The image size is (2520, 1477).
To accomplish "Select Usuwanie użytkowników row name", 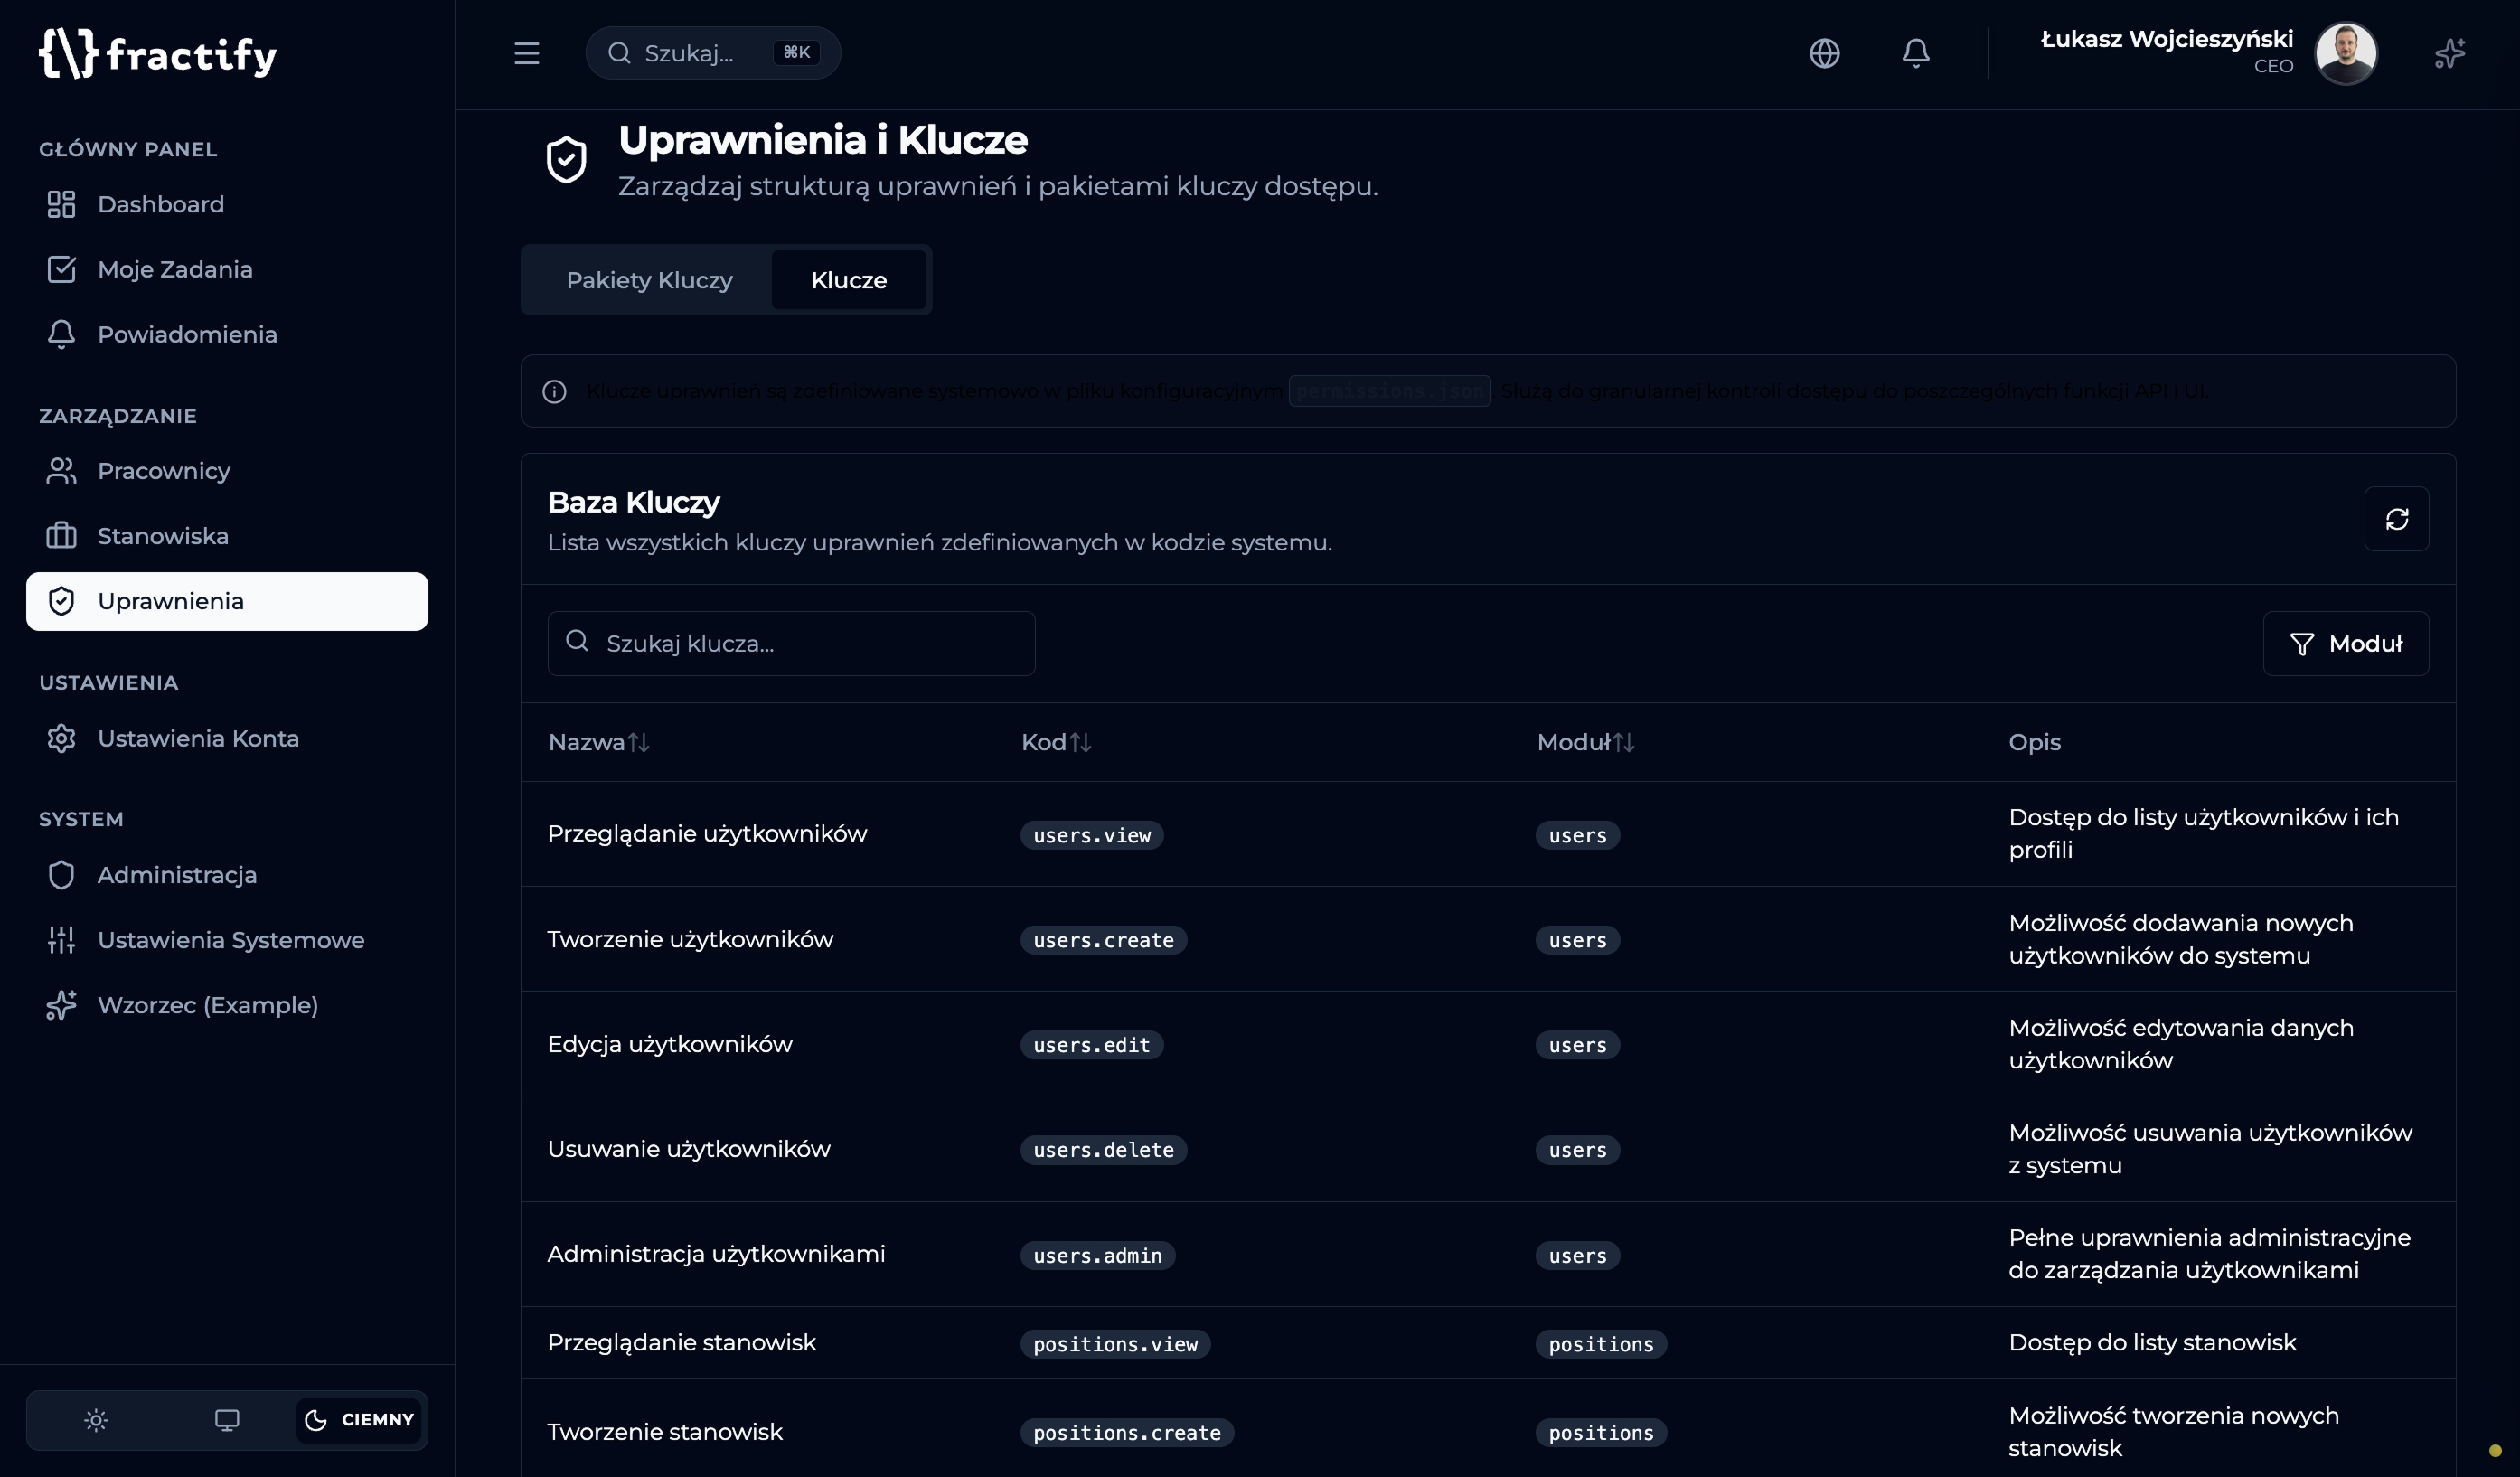I will click(689, 1149).
